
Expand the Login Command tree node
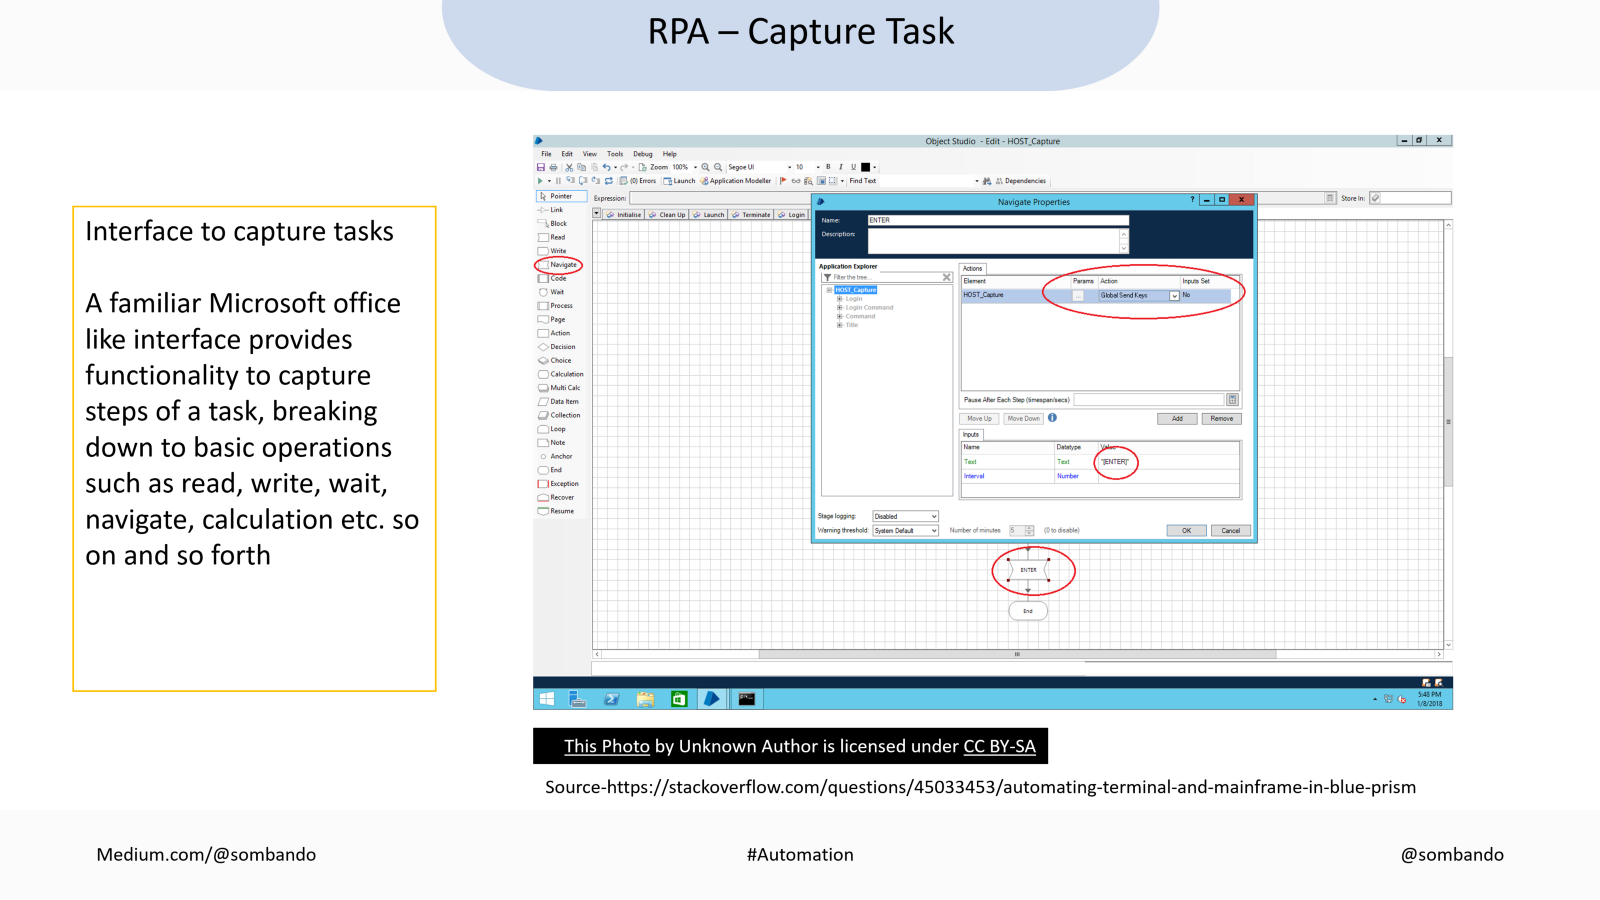tap(839, 308)
